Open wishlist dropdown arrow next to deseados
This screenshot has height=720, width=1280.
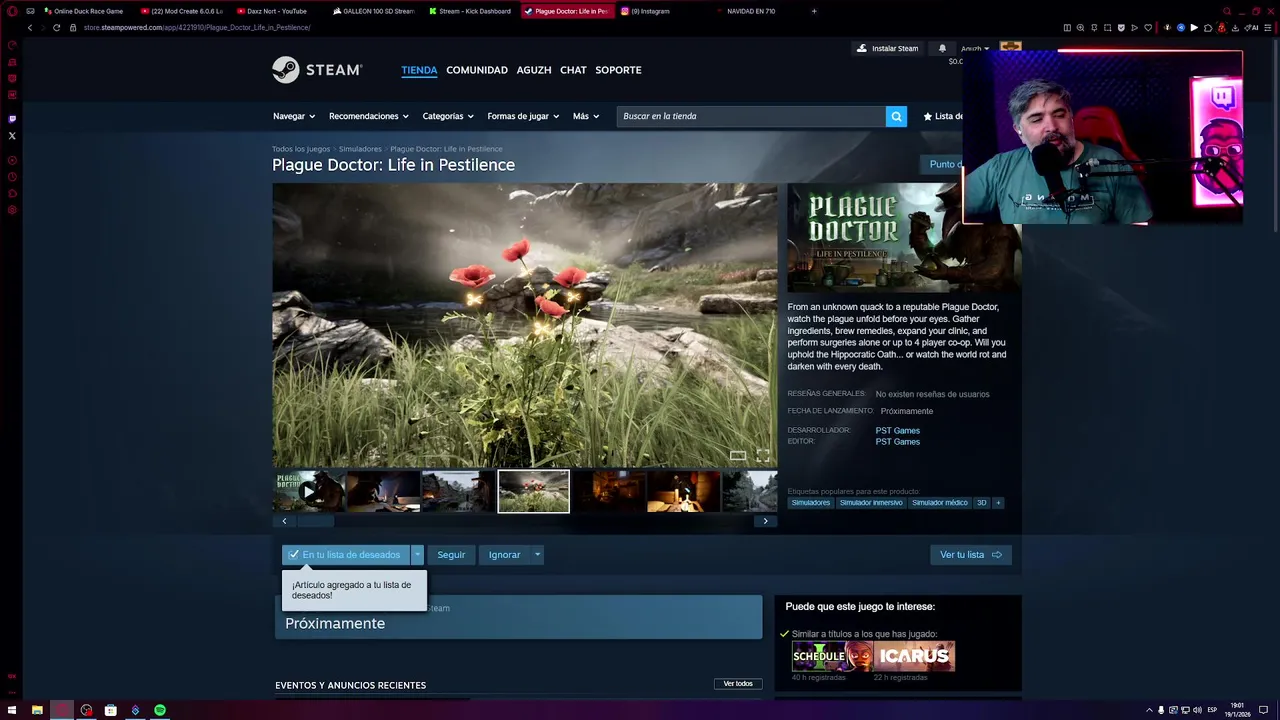(418, 554)
